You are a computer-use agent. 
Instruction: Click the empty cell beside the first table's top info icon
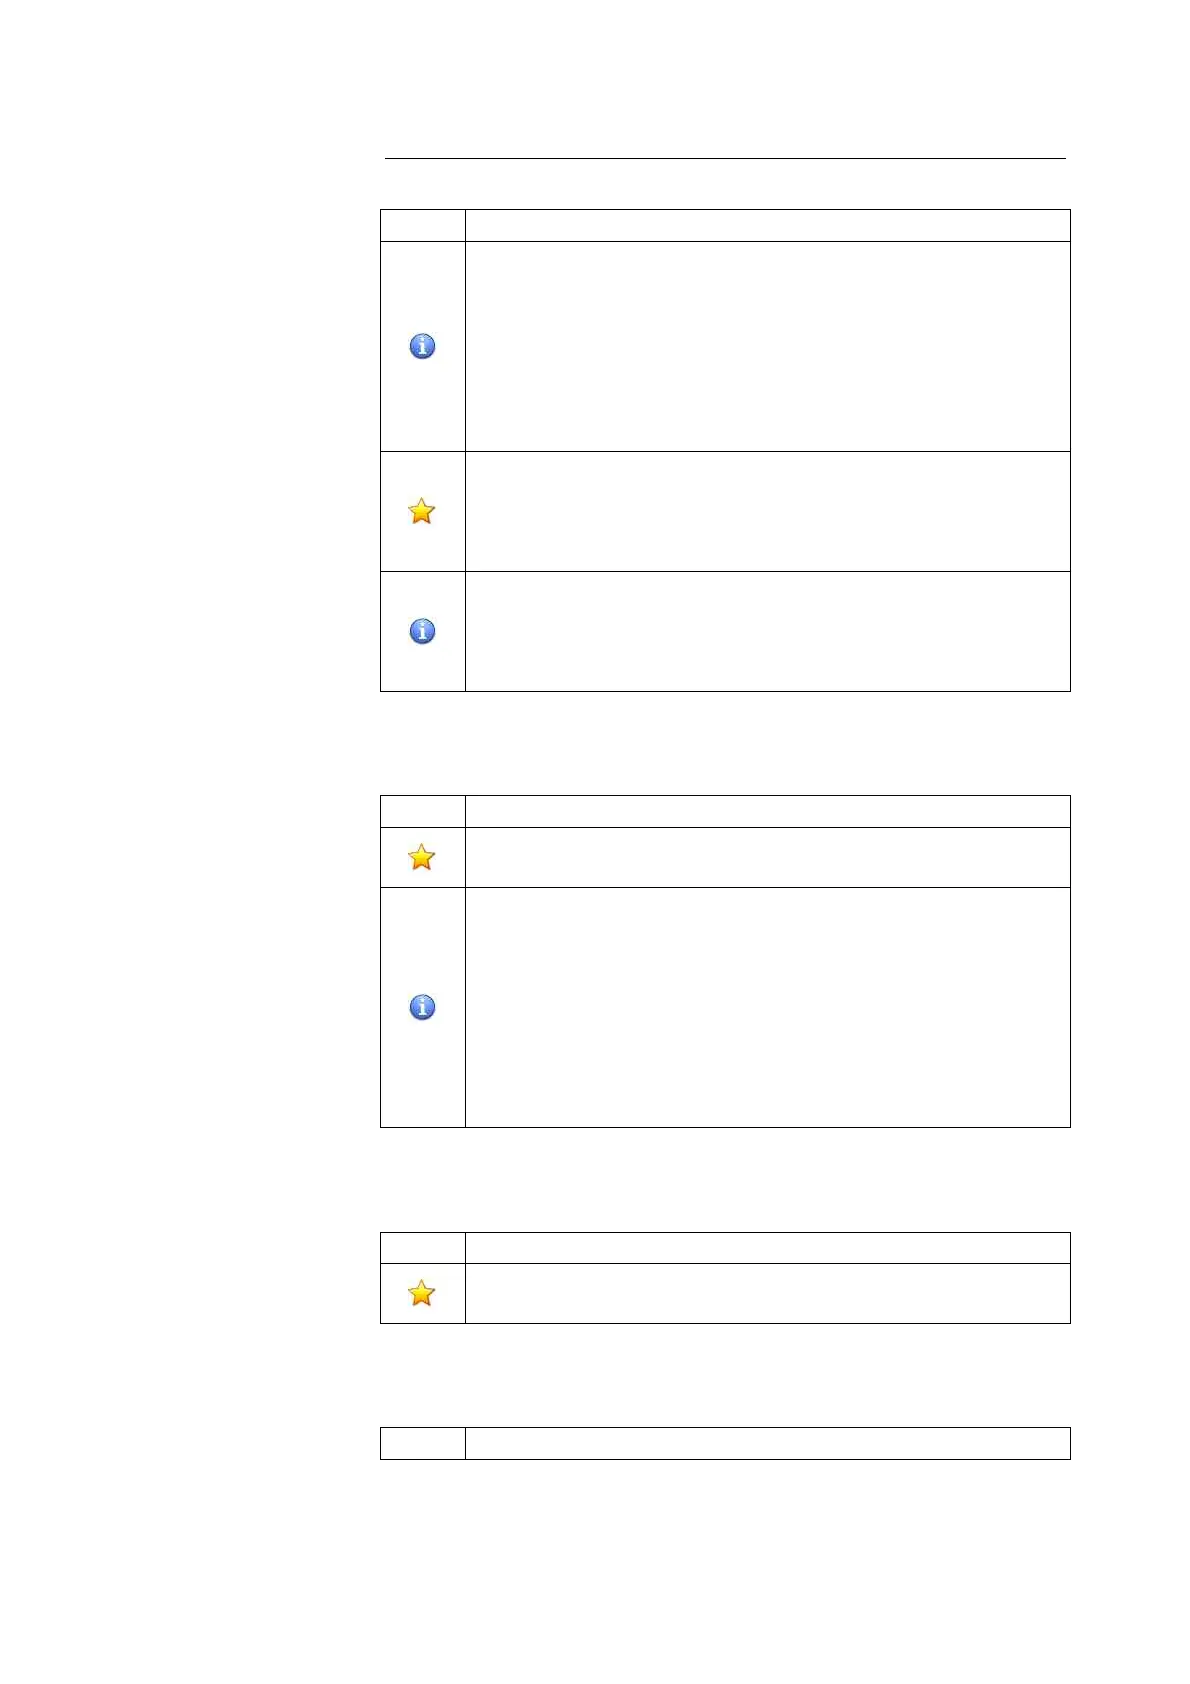(x=767, y=346)
